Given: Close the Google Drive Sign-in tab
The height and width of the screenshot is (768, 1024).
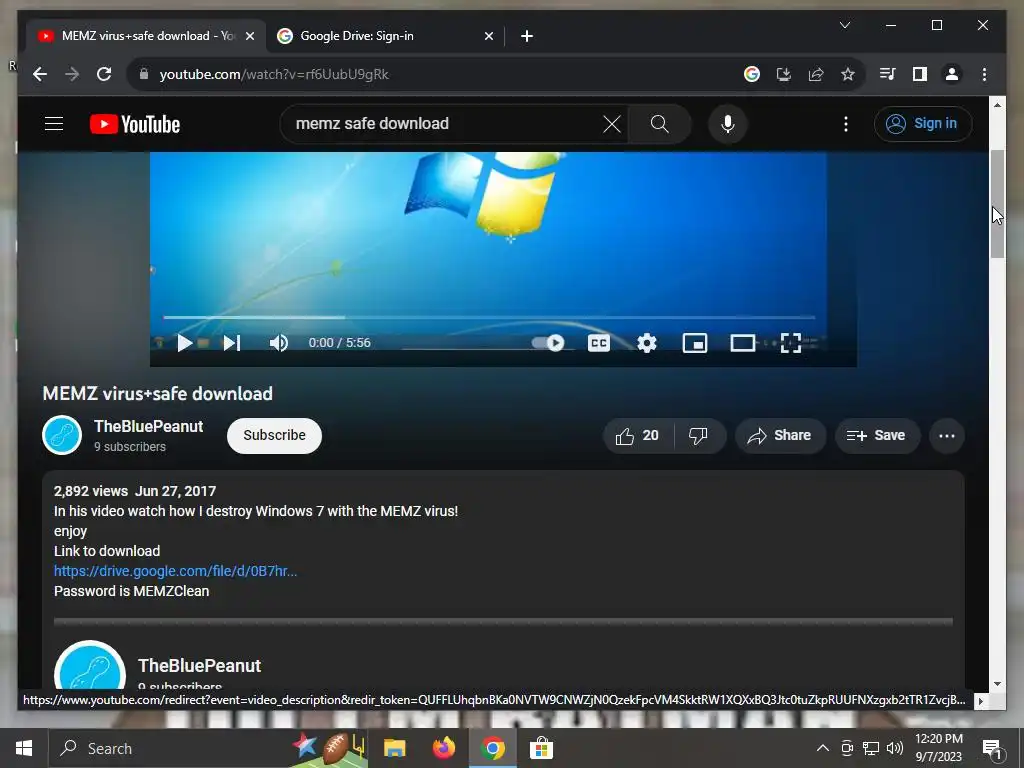Looking at the screenshot, I should (x=488, y=36).
